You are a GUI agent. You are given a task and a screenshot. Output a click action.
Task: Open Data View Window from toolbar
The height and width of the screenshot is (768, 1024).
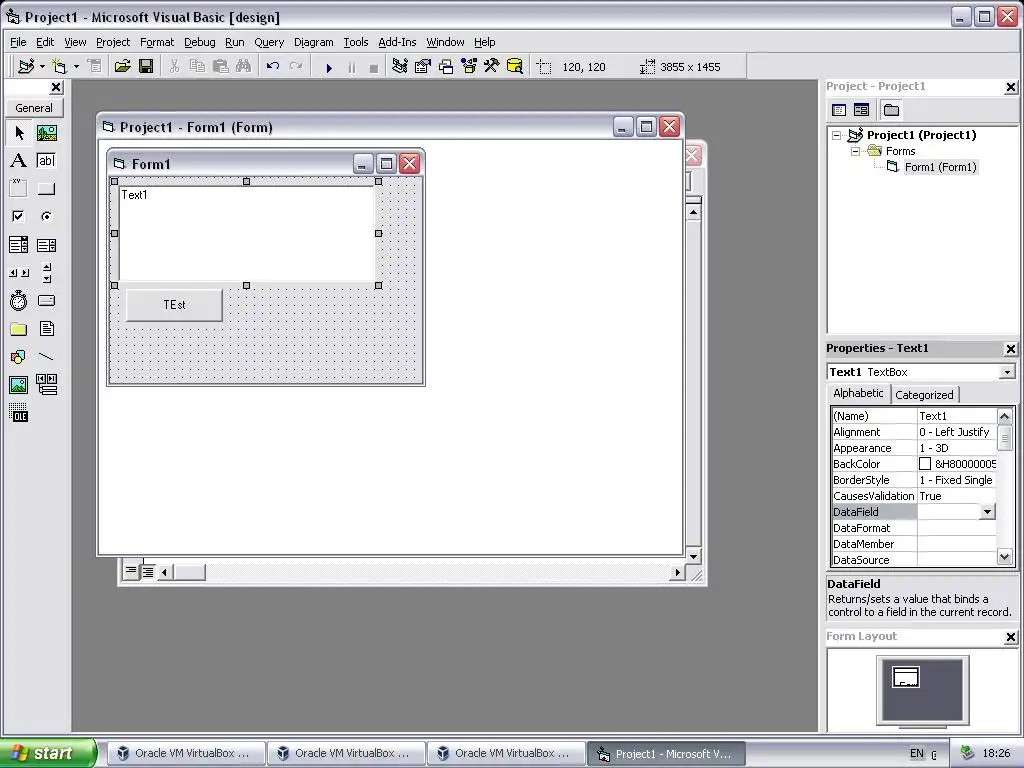pos(515,67)
